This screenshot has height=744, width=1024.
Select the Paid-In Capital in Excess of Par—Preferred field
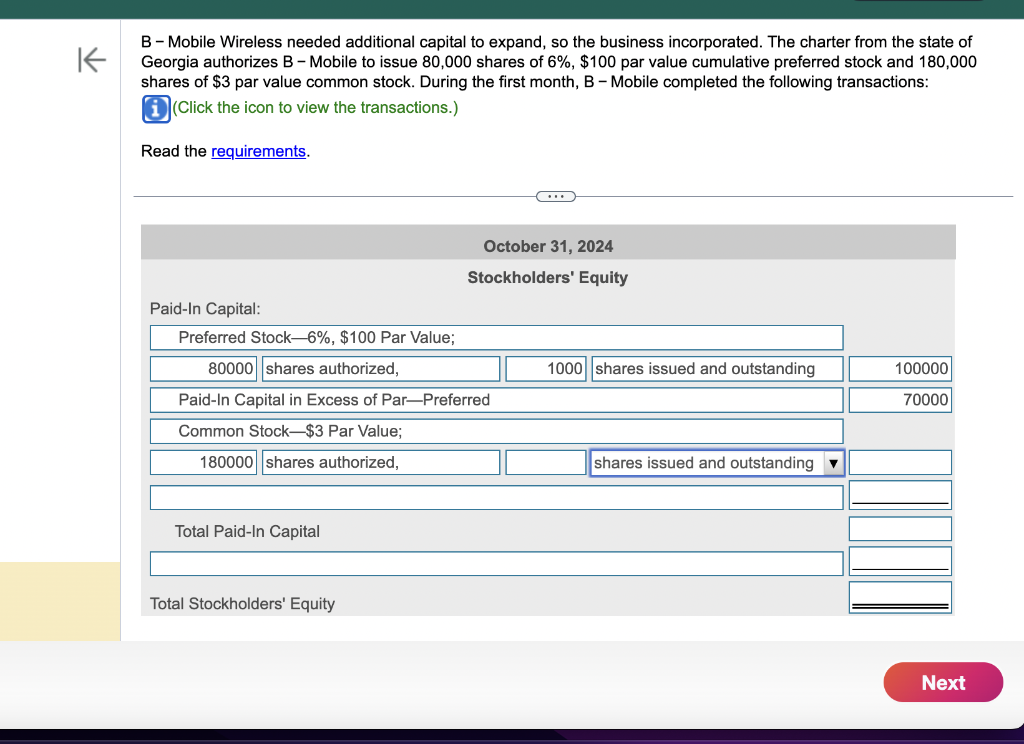coord(496,400)
